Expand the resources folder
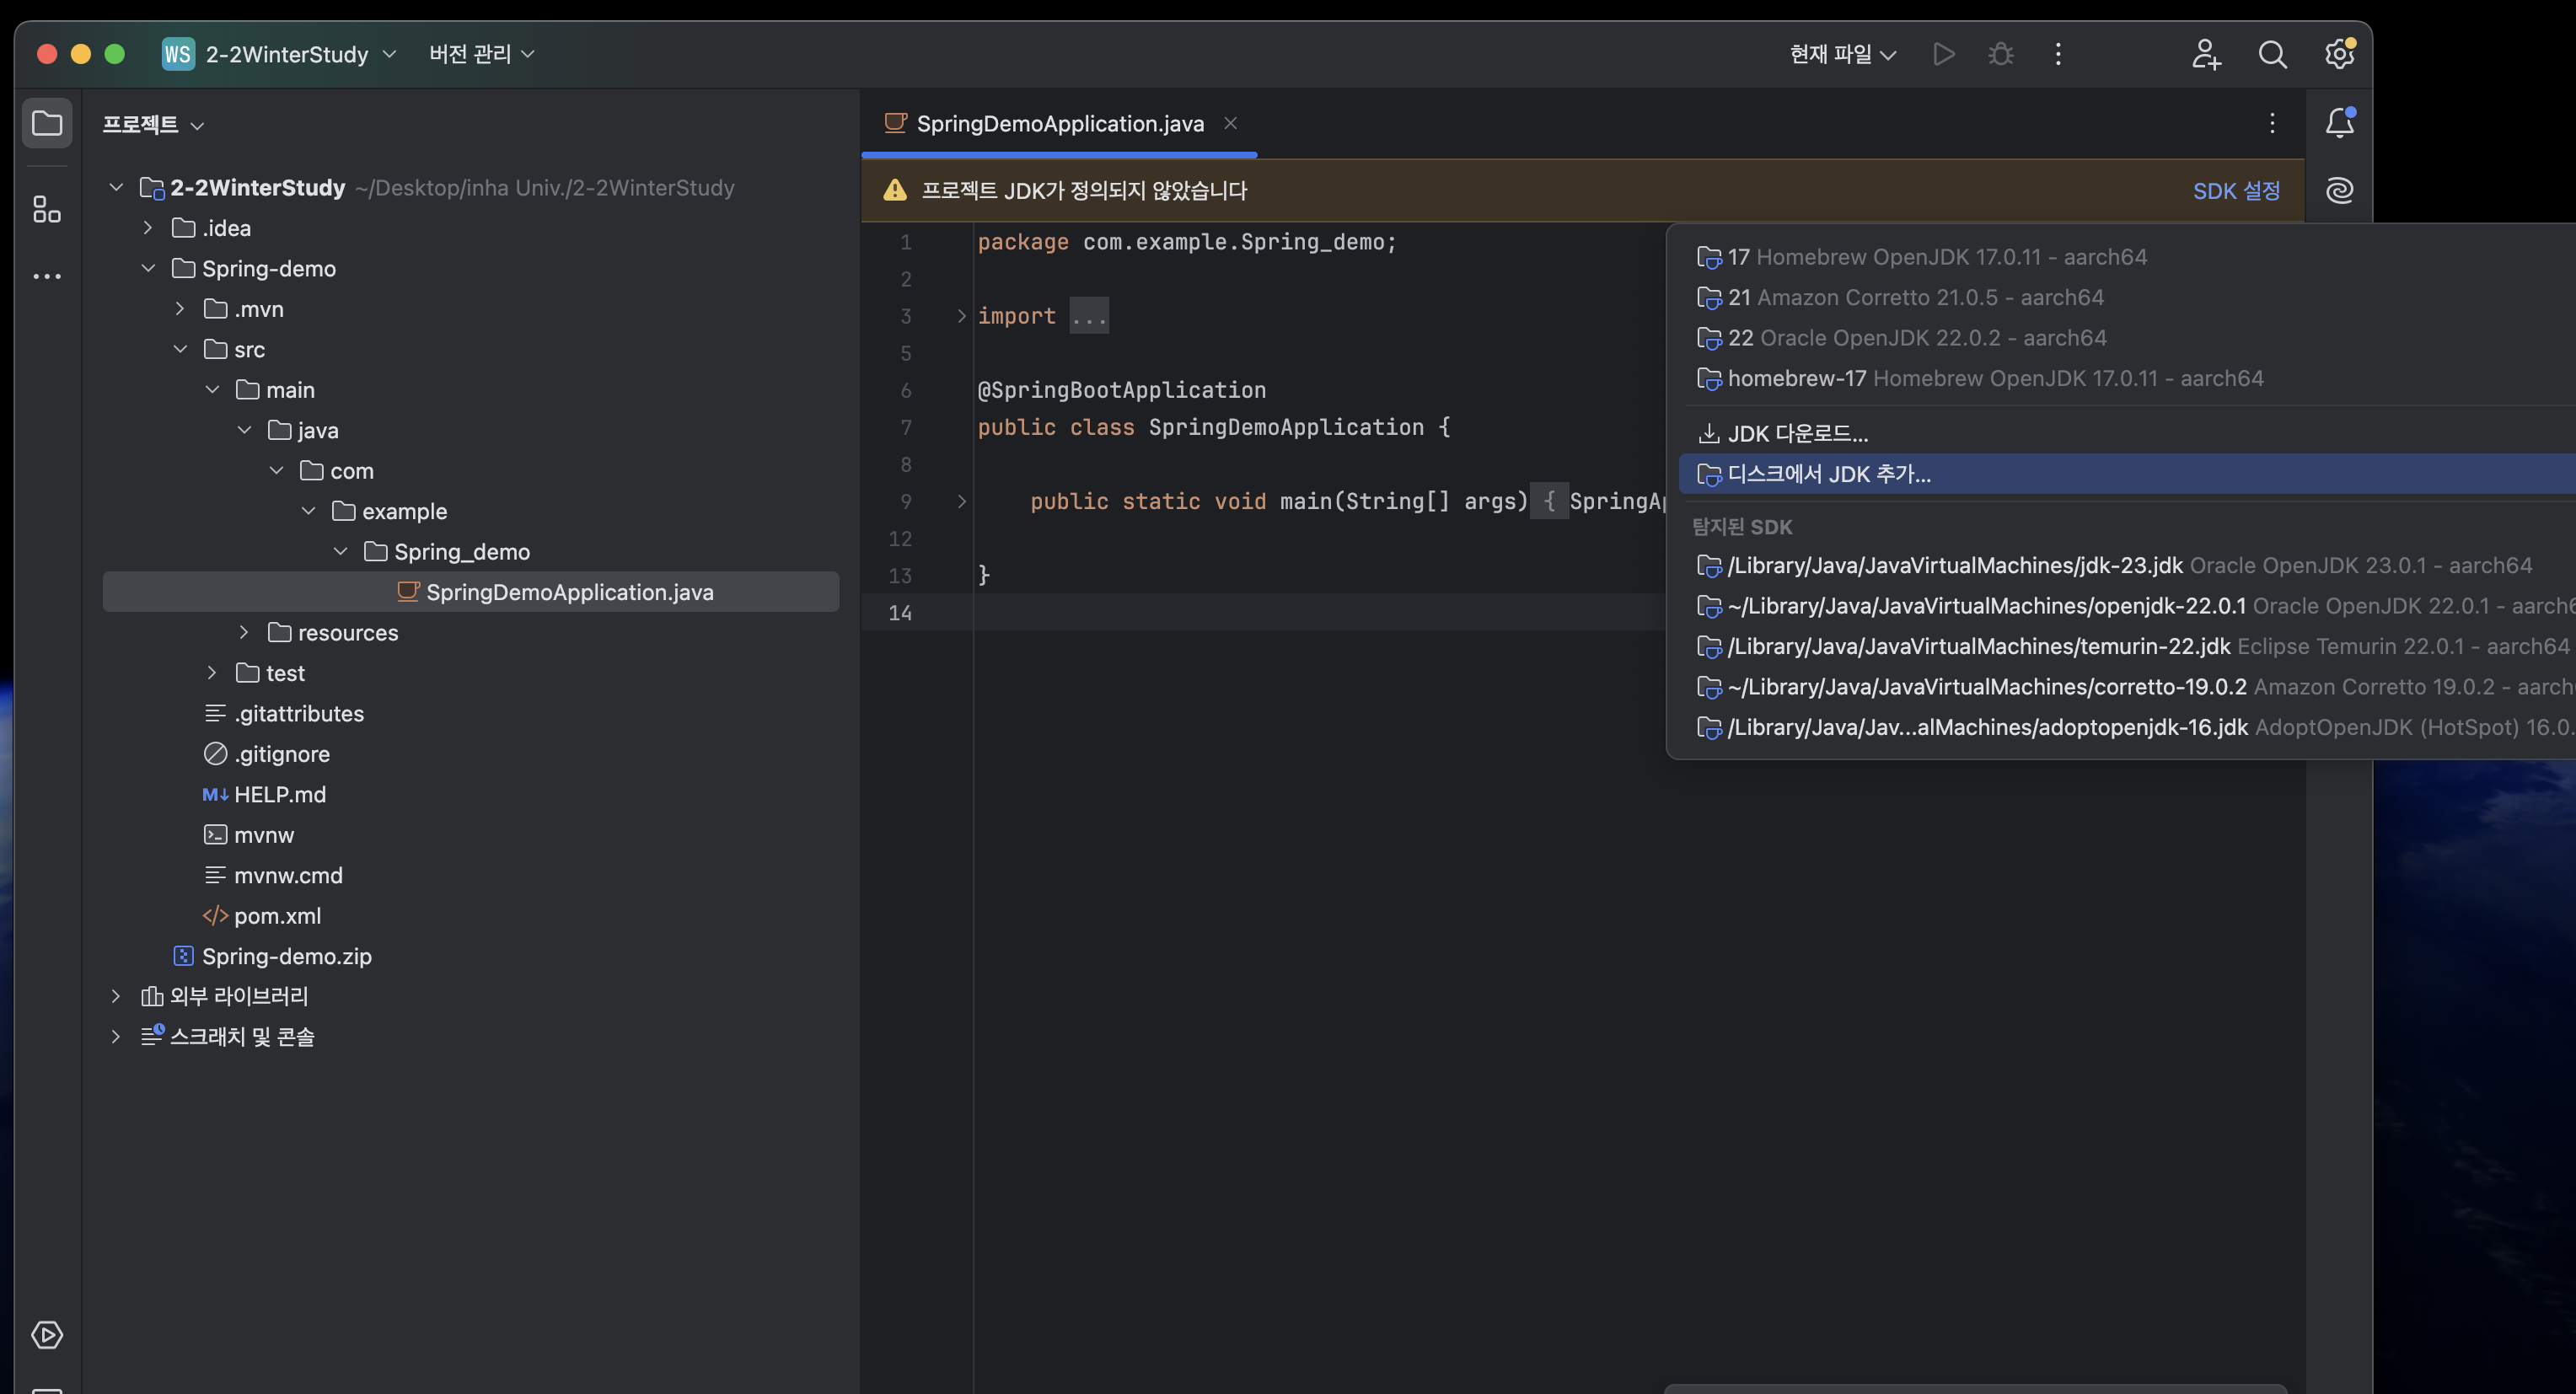2576x1394 pixels. [244, 632]
